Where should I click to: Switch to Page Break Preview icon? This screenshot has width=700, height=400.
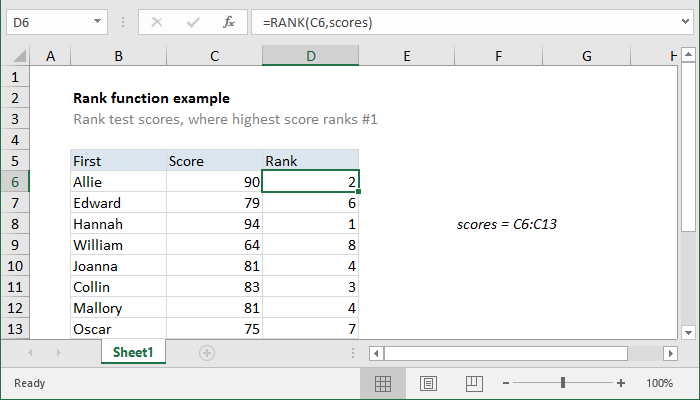click(474, 383)
